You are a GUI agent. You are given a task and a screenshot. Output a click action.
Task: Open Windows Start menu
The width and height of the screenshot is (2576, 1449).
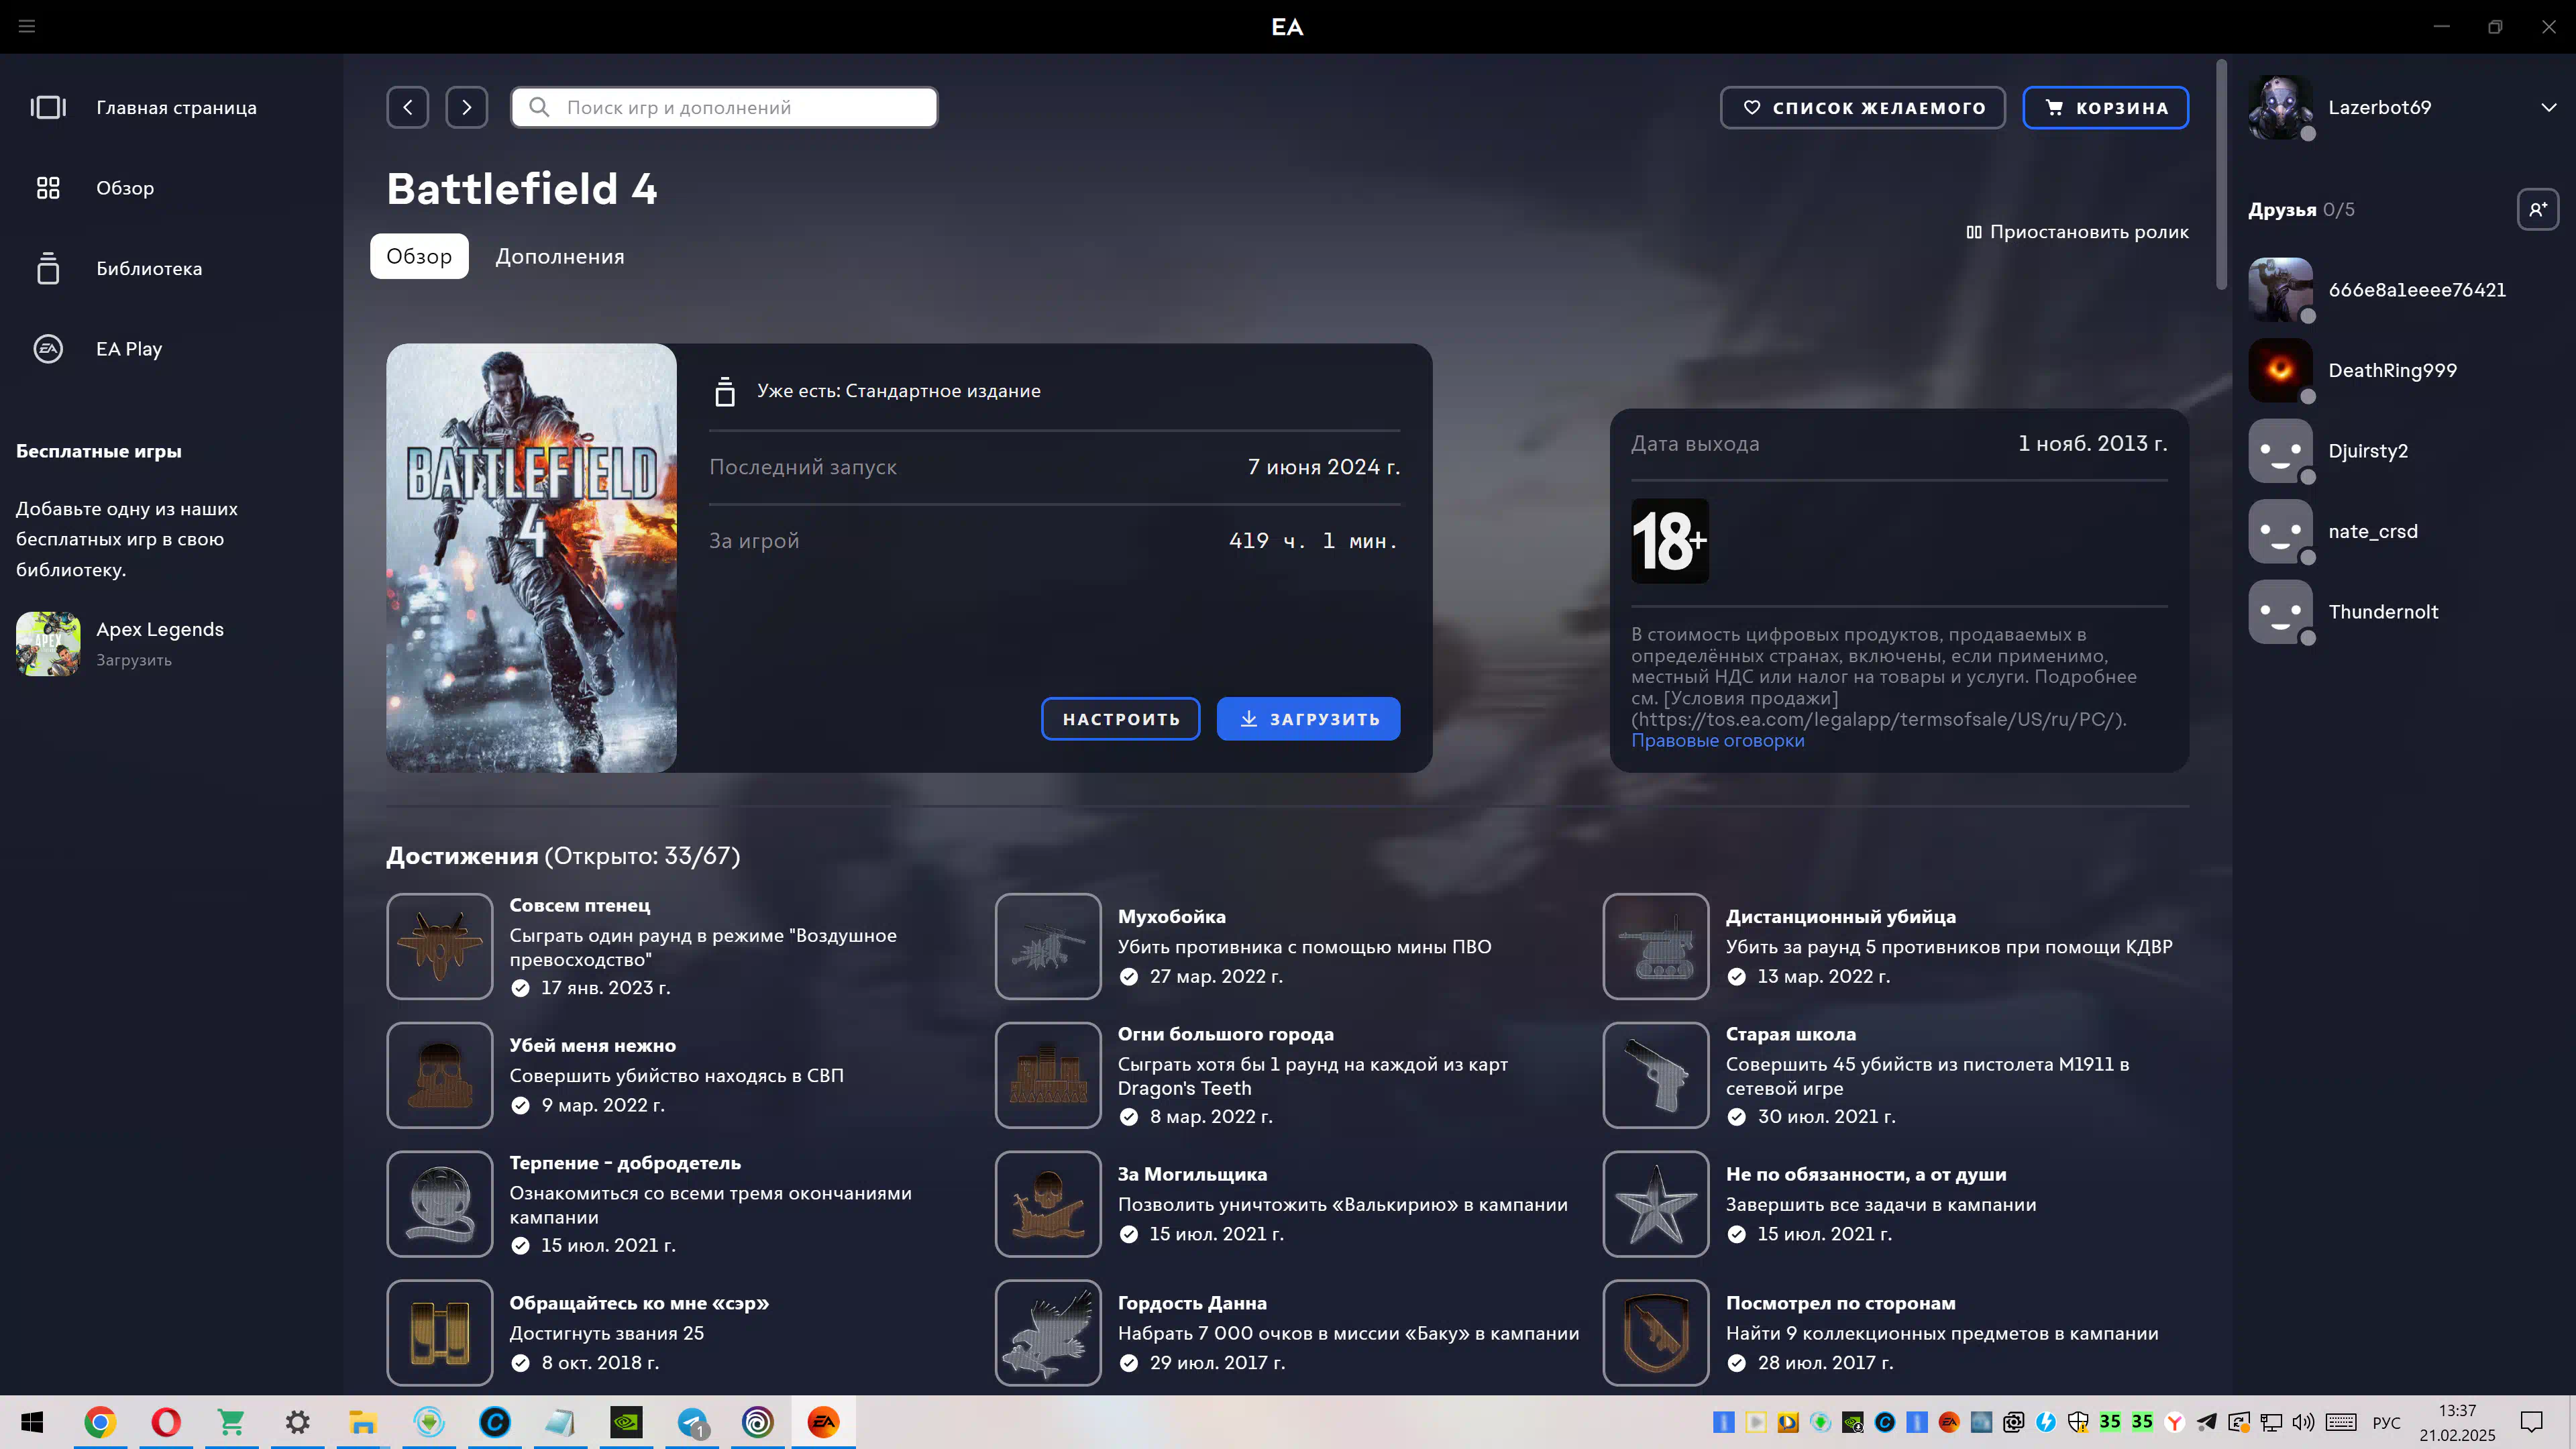(x=32, y=1422)
